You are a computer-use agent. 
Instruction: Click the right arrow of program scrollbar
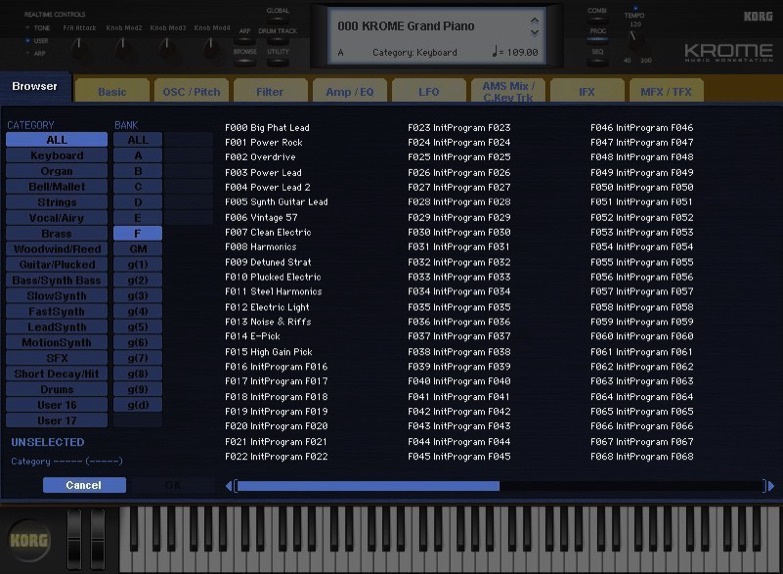point(771,486)
